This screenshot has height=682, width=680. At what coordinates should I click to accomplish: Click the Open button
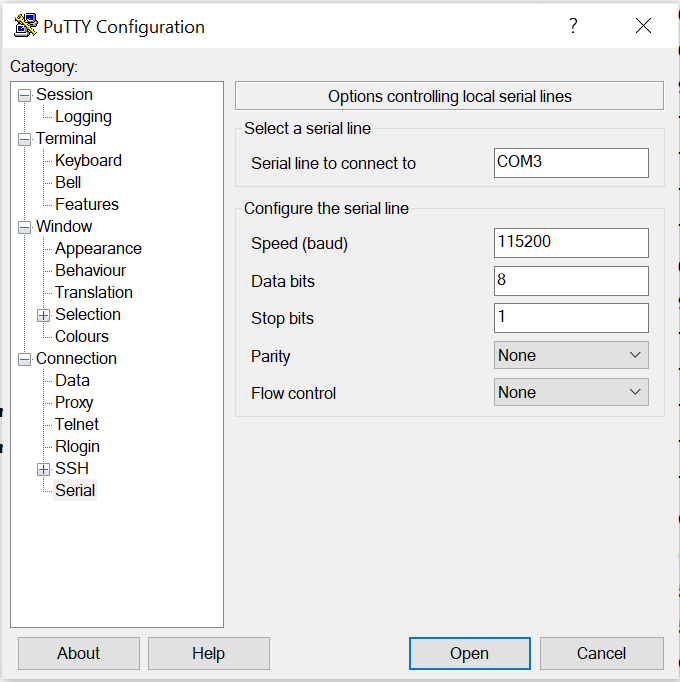(x=469, y=654)
